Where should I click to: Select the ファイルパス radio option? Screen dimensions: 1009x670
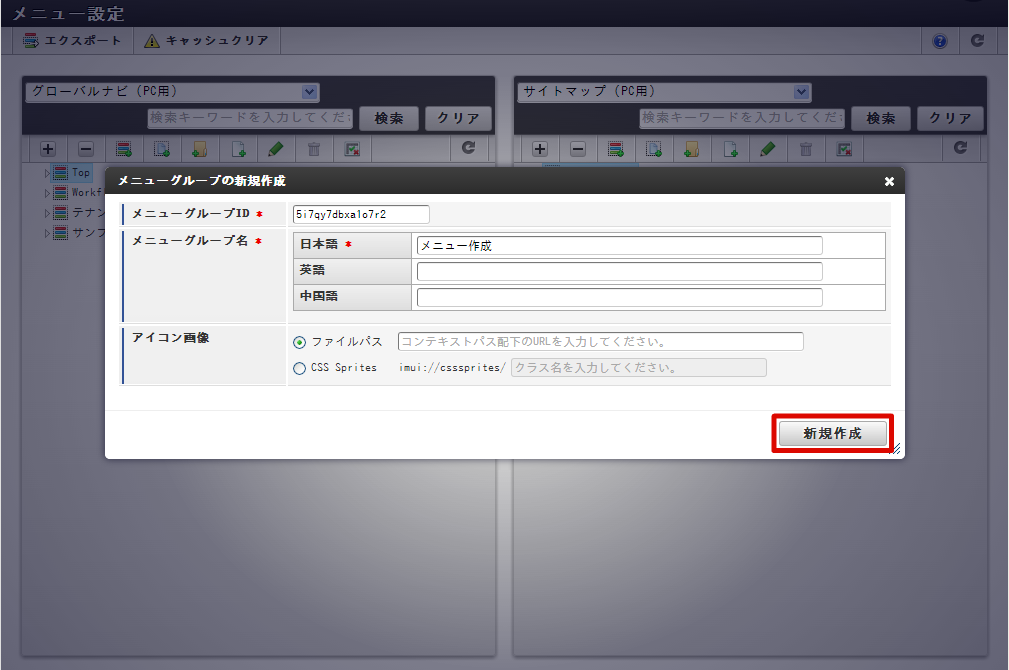(299, 342)
